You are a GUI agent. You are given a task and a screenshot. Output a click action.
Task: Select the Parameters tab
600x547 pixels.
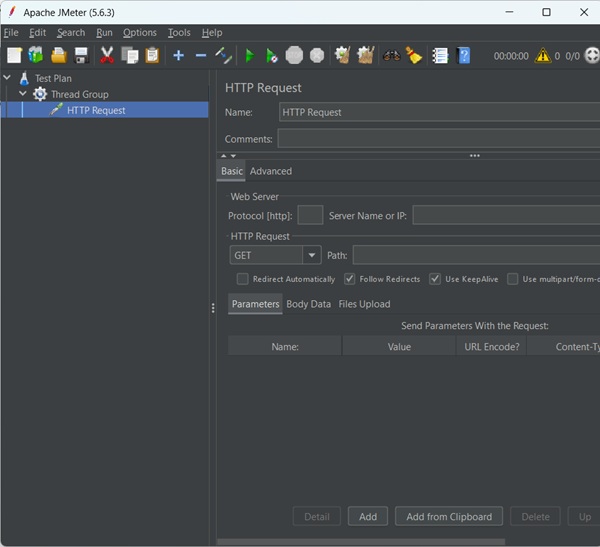tap(255, 304)
